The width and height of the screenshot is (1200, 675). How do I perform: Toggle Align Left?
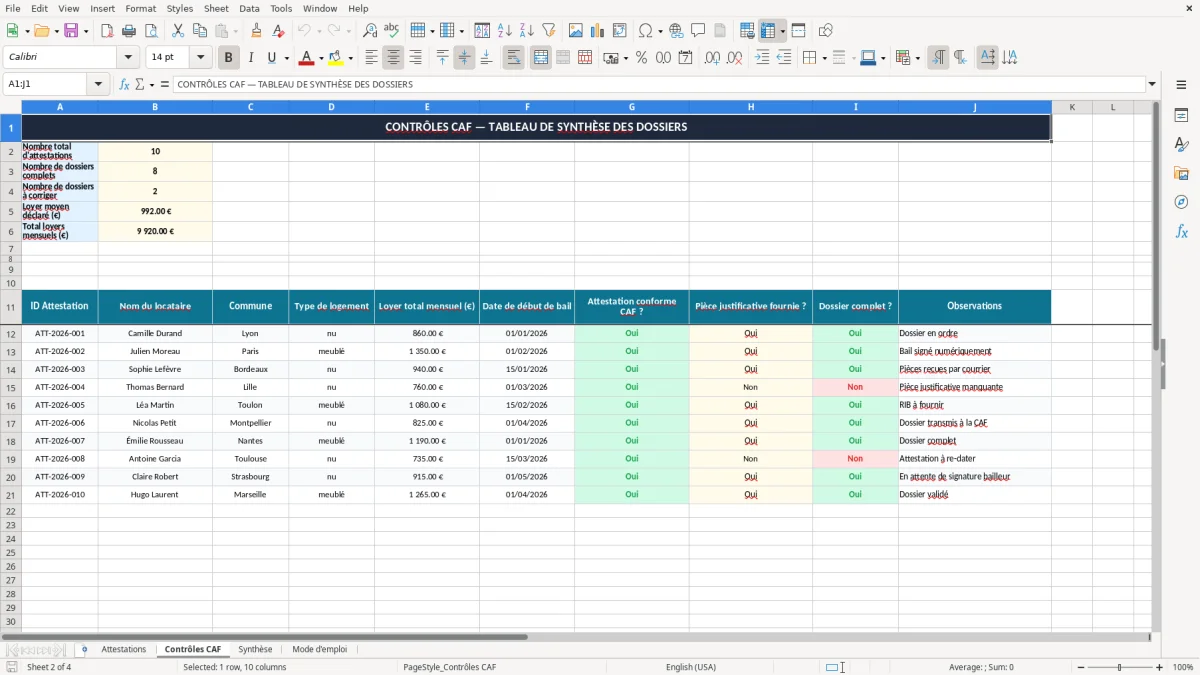371,58
